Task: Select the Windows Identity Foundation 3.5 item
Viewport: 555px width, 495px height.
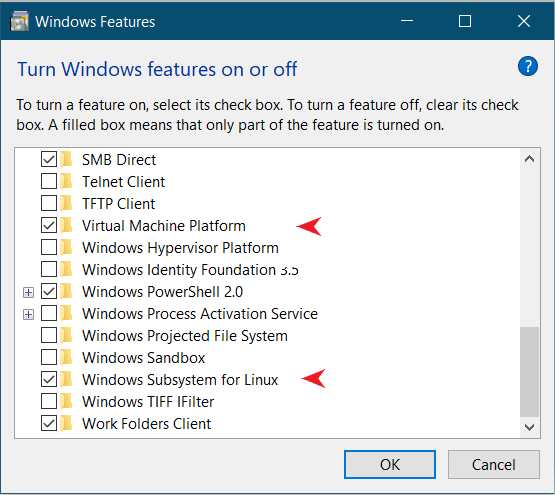Action: click(x=190, y=270)
